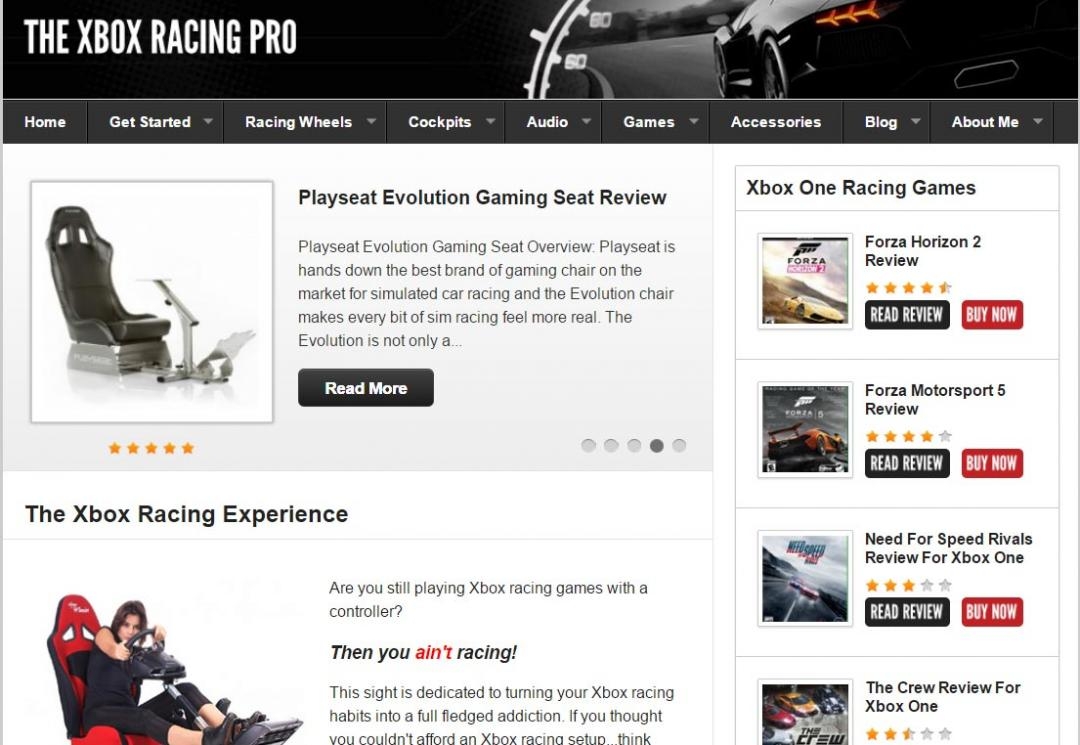Screen dimensions: 1080x745
Task: Open the Home menu item
Action: [x=45, y=122]
